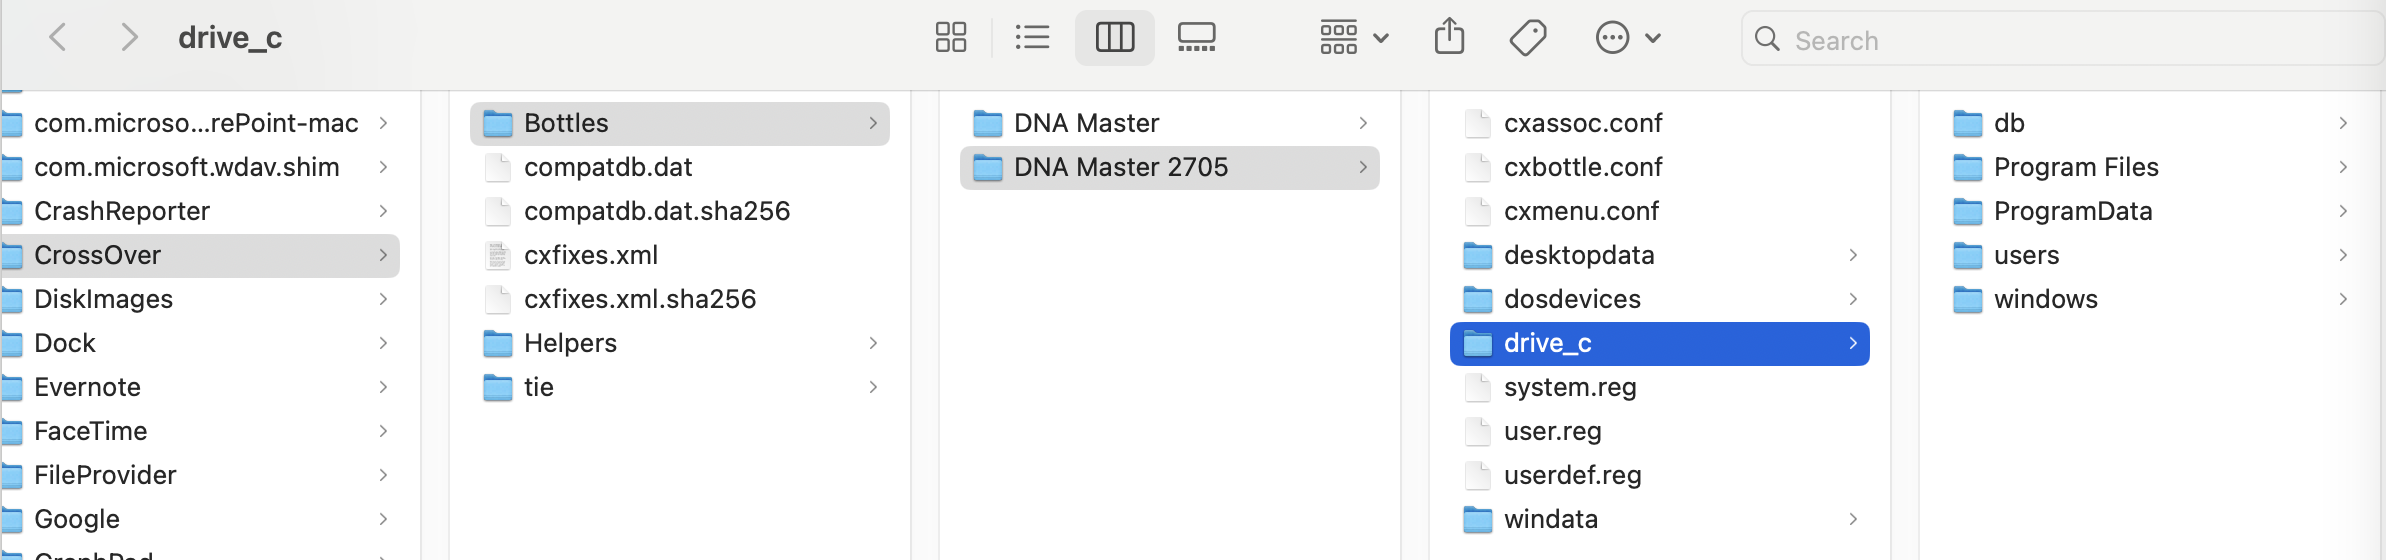Image resolution: width=2386 pixels, height=560 pixels.
Task: Open the DNA Master folder
Action: pos(1086,123)
